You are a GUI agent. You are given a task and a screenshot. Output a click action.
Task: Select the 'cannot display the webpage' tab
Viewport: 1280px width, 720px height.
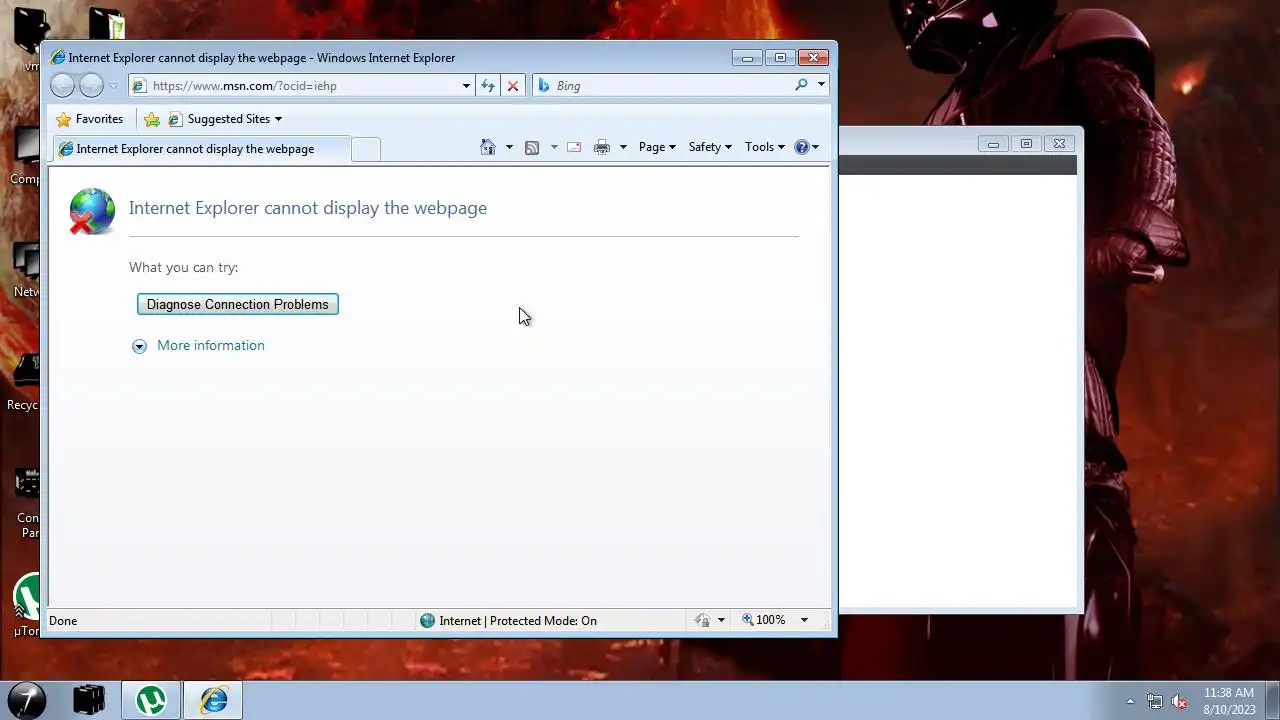click(200, 149)
